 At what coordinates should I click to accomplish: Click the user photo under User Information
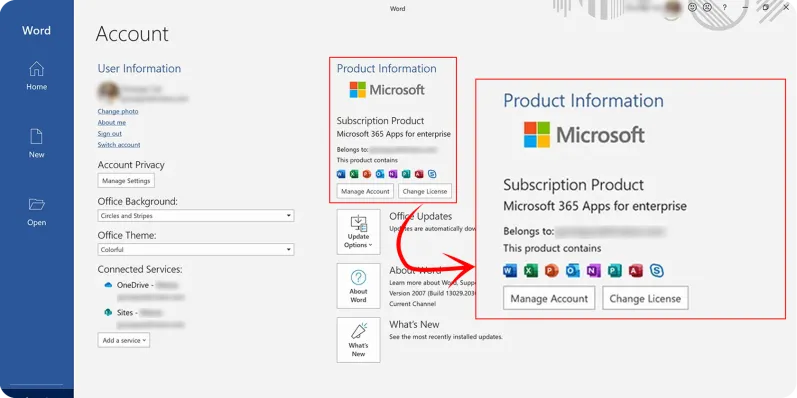pos(108,92)
